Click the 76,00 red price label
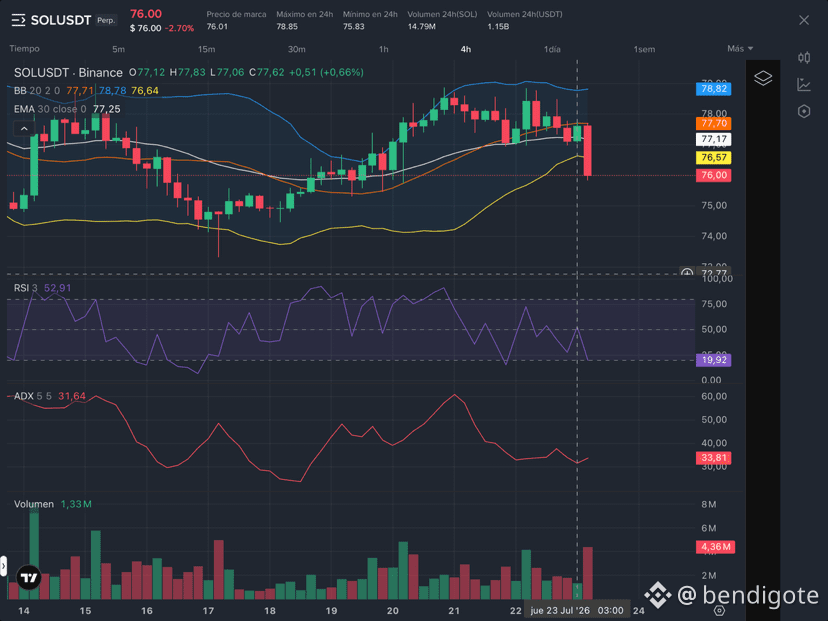 tap(713, 175)
